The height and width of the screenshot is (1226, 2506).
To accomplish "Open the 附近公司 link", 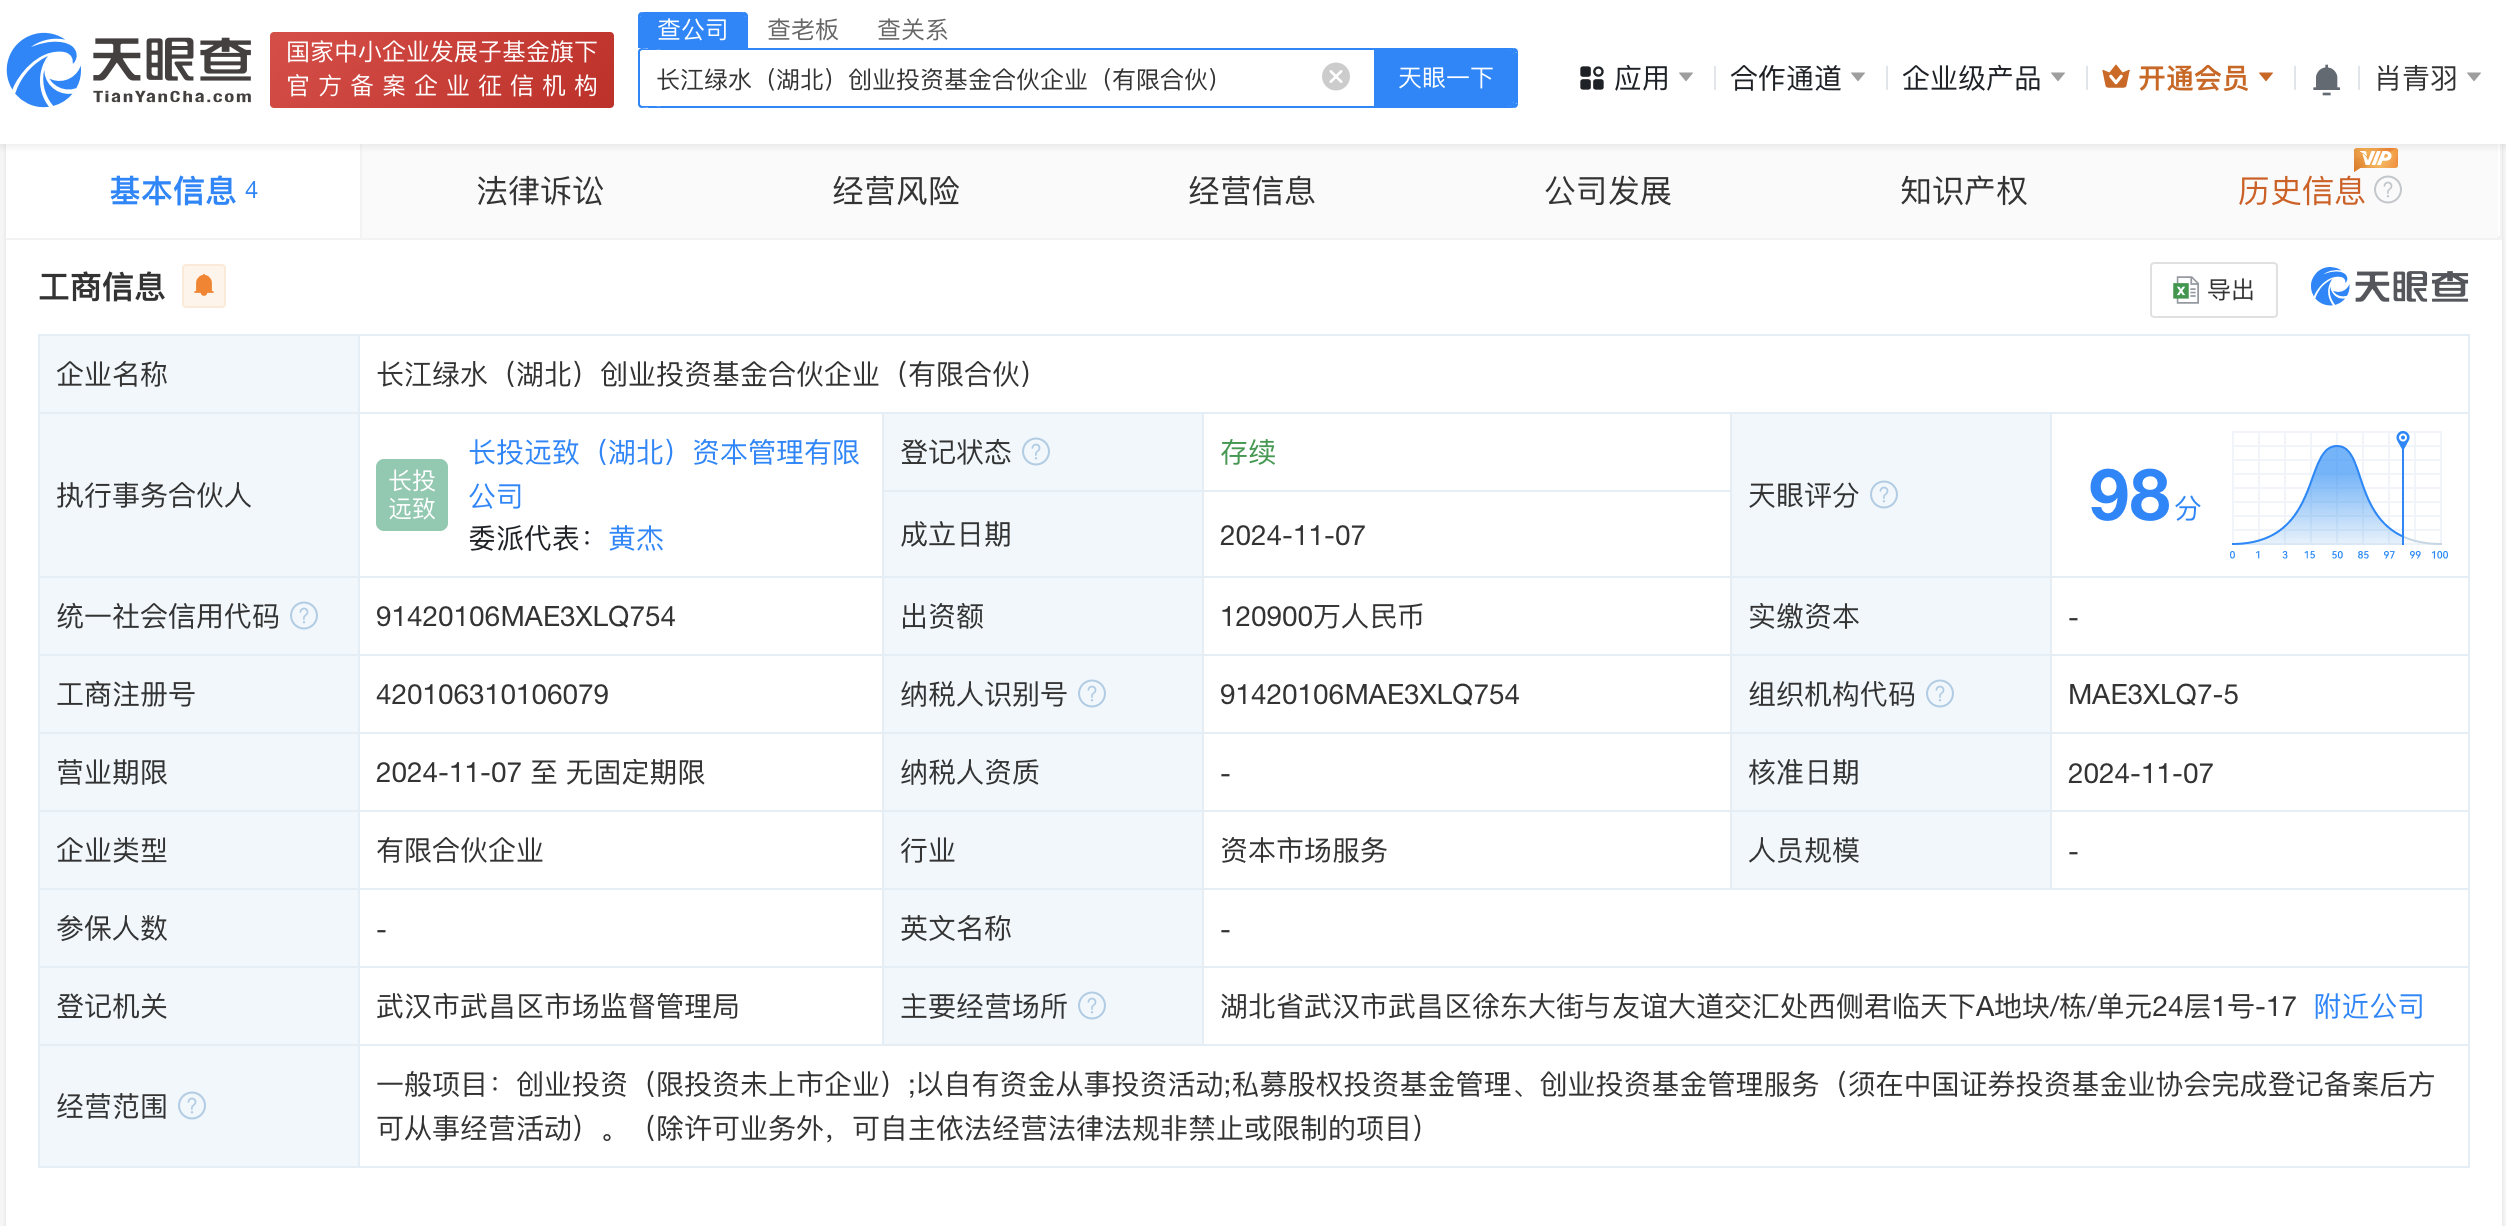I will click(2368, 1006).
